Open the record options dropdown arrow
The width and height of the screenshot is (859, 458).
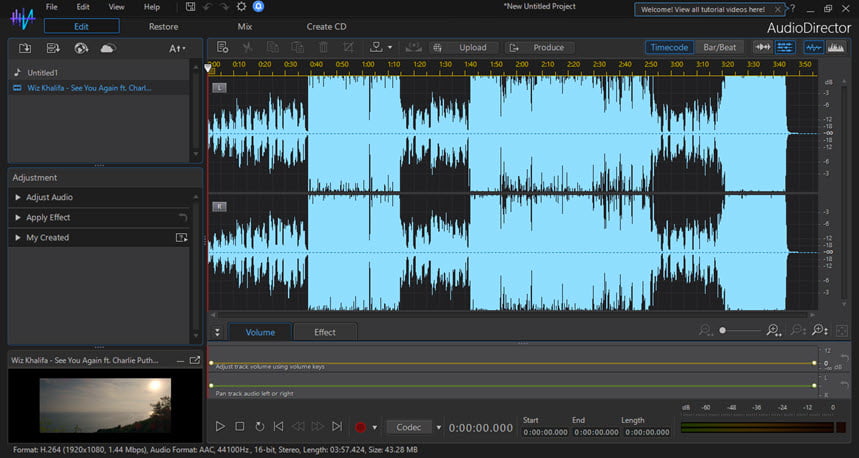[x=375, y=427]
